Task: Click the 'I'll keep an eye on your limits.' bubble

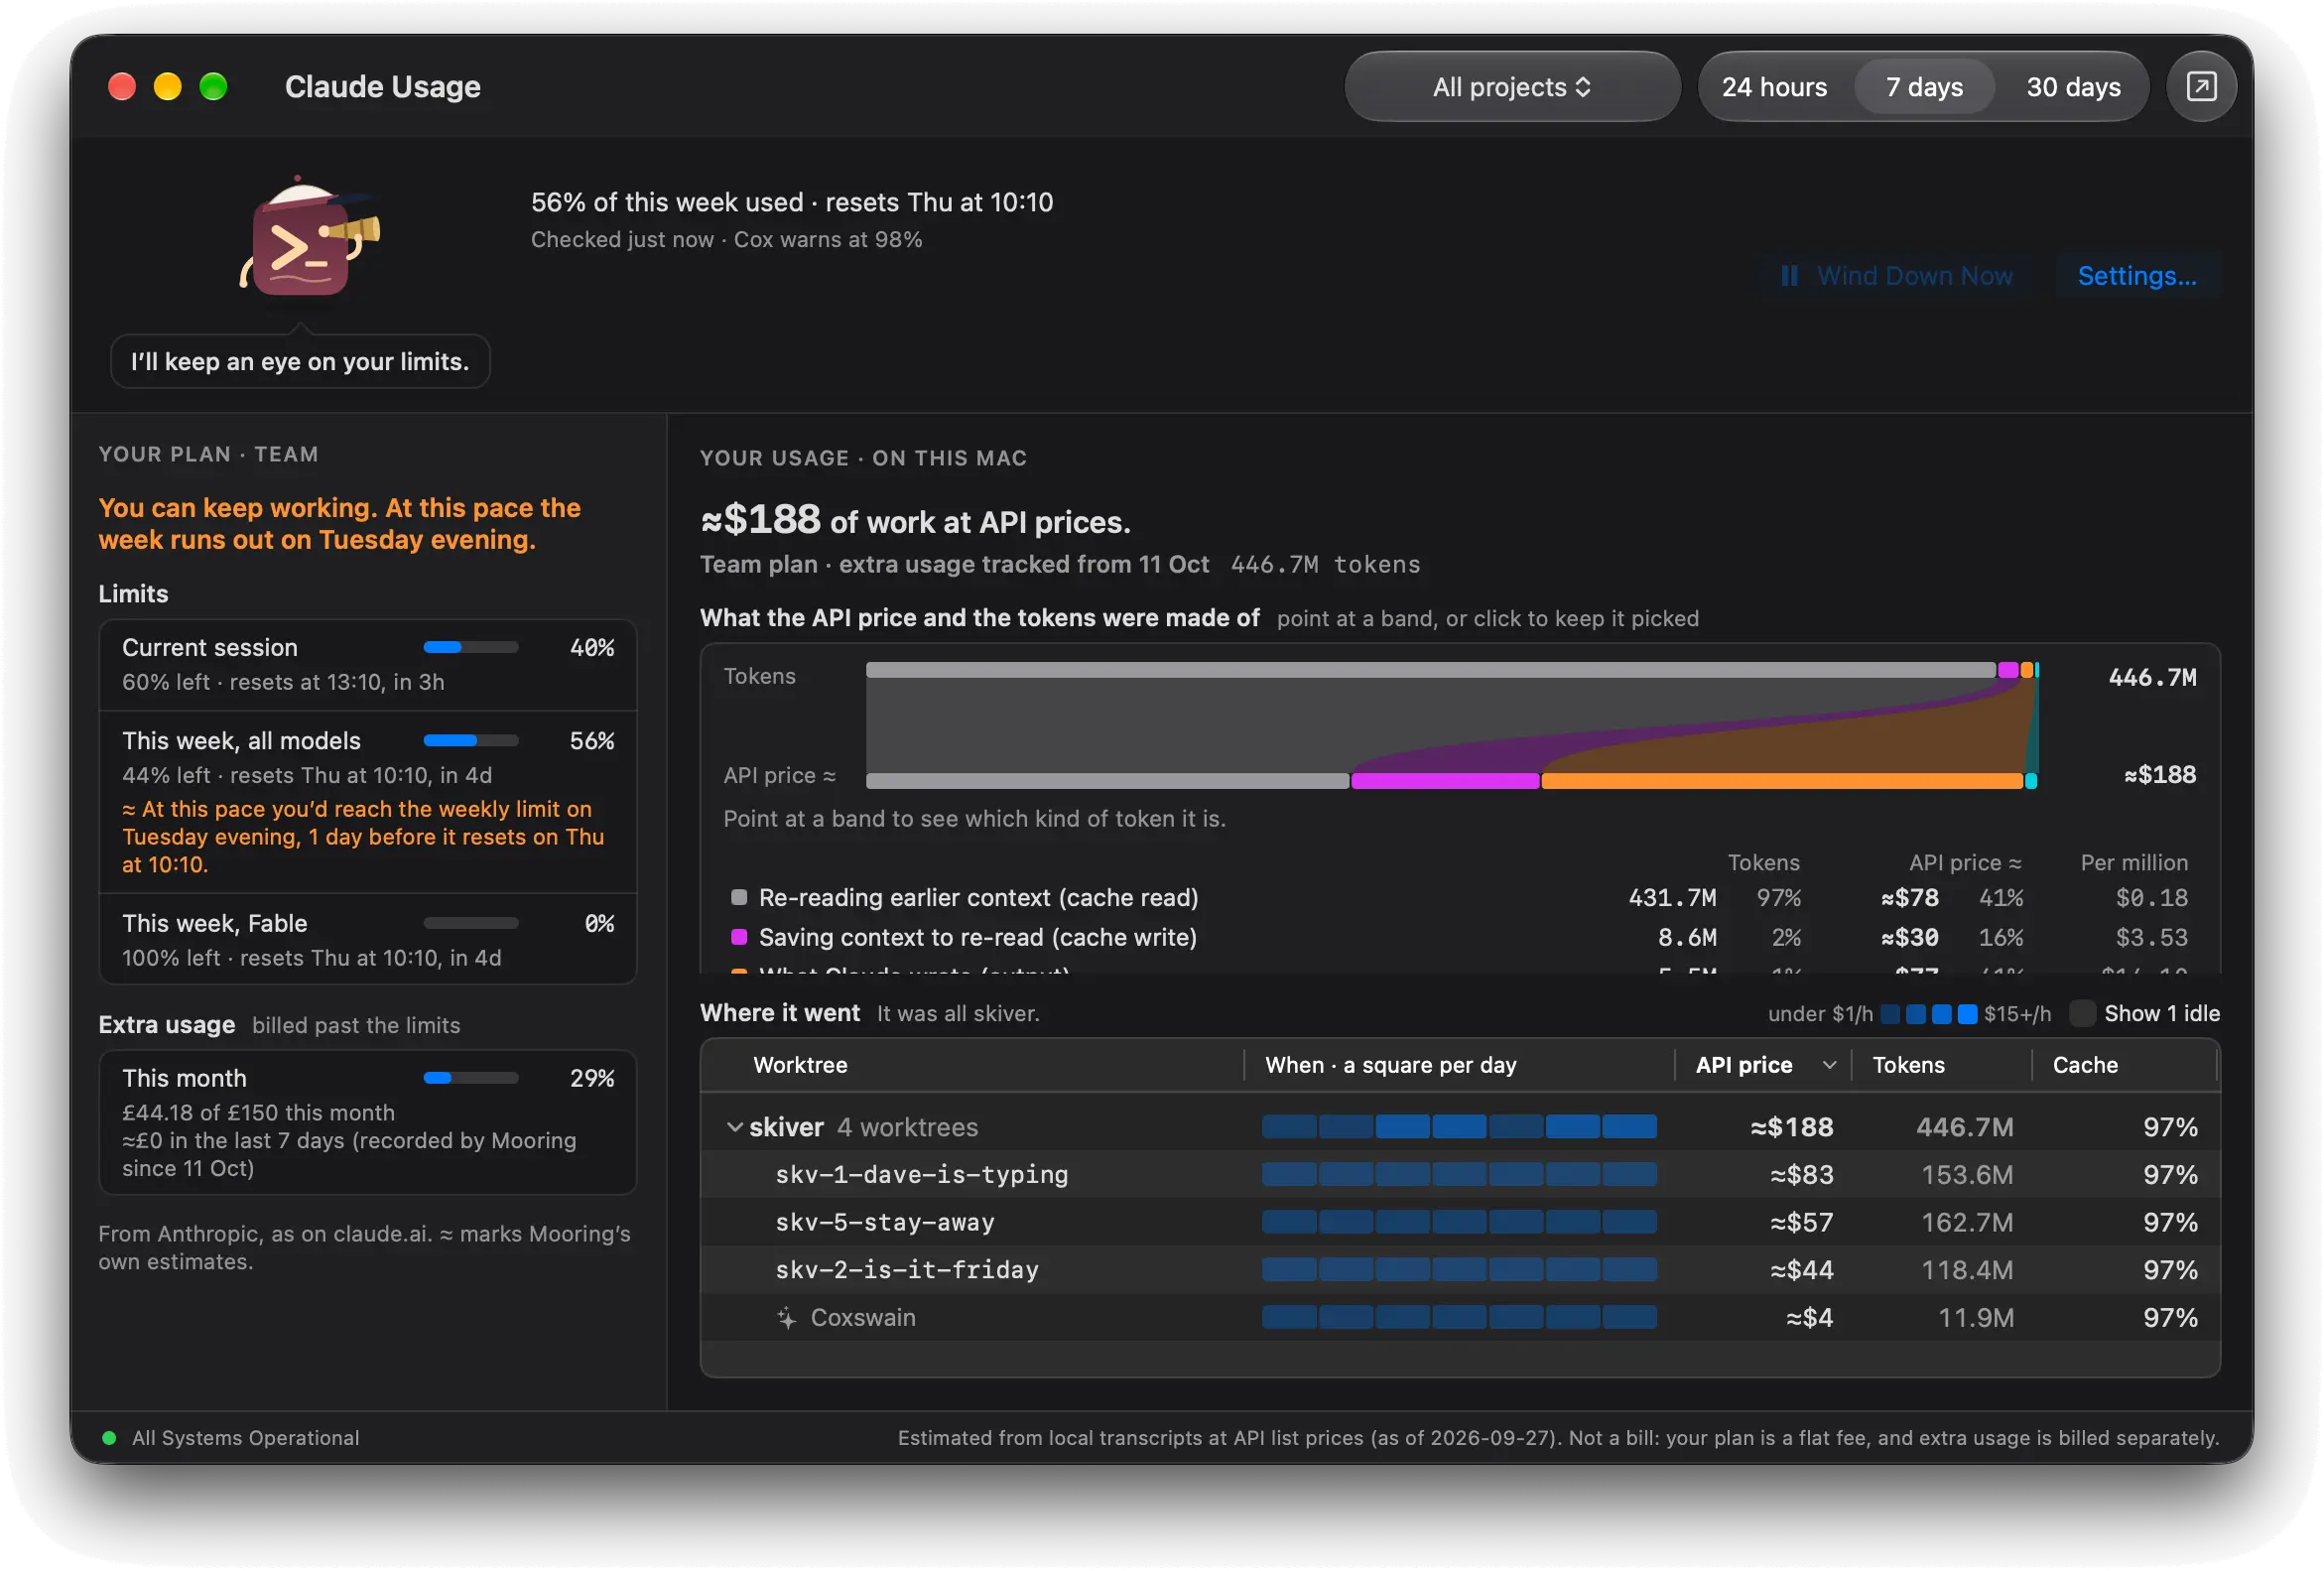Action: pos(300,362)
